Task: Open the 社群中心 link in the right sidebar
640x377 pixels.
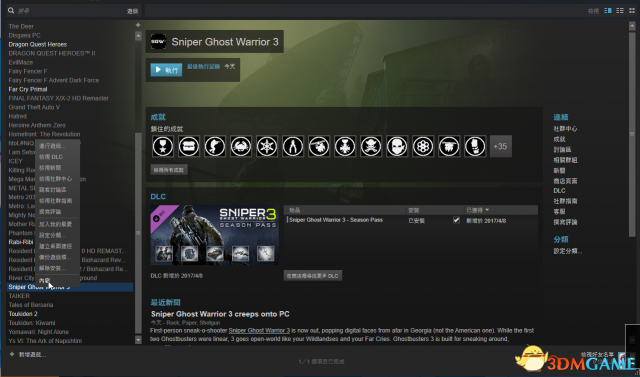Action: click(565, 129)
